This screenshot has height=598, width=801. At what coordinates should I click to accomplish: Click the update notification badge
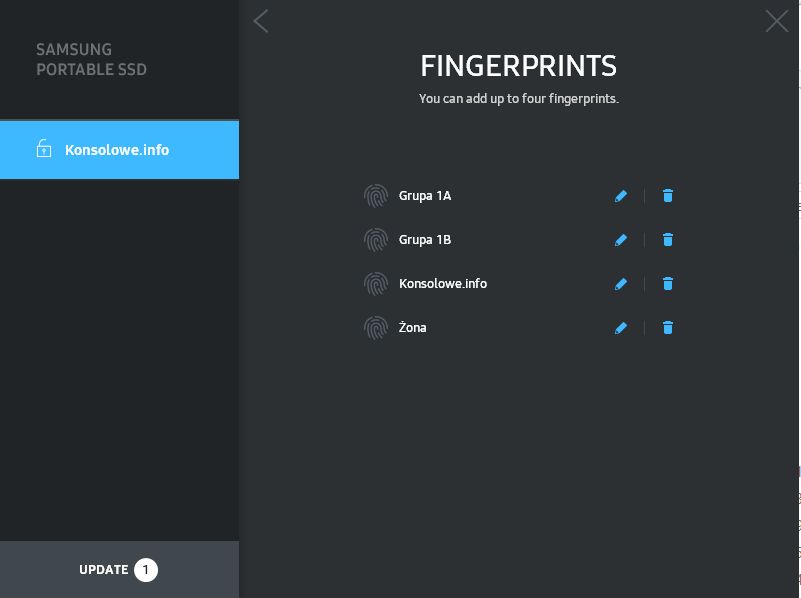(x=146, y=570)
